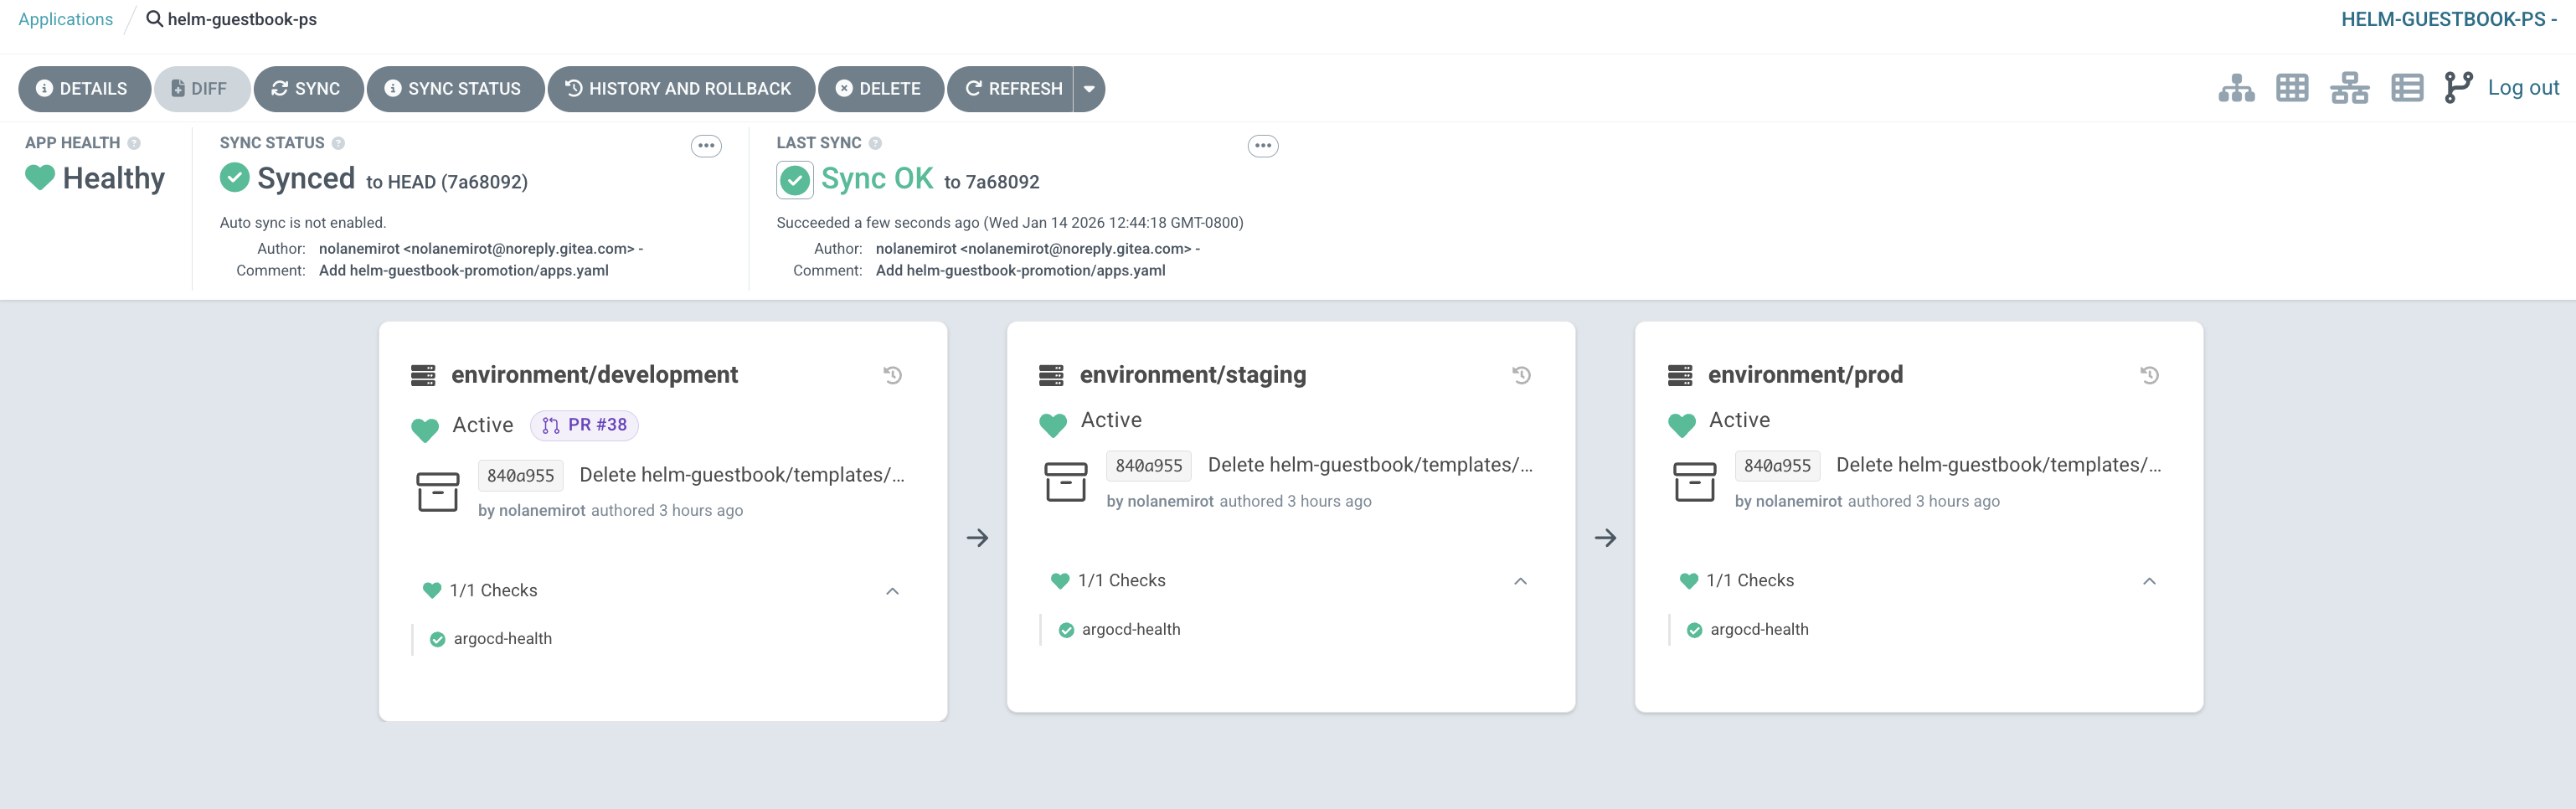Click the environment/prod server icon

(1680, 375)
